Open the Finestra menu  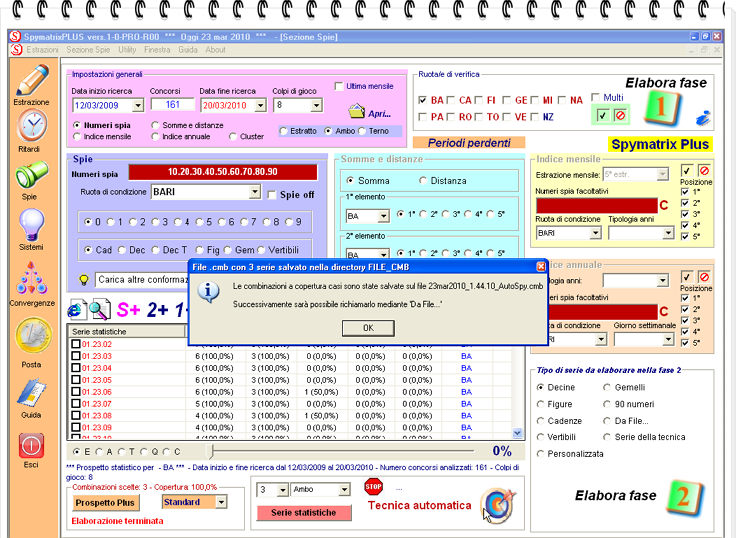point(157,50)
